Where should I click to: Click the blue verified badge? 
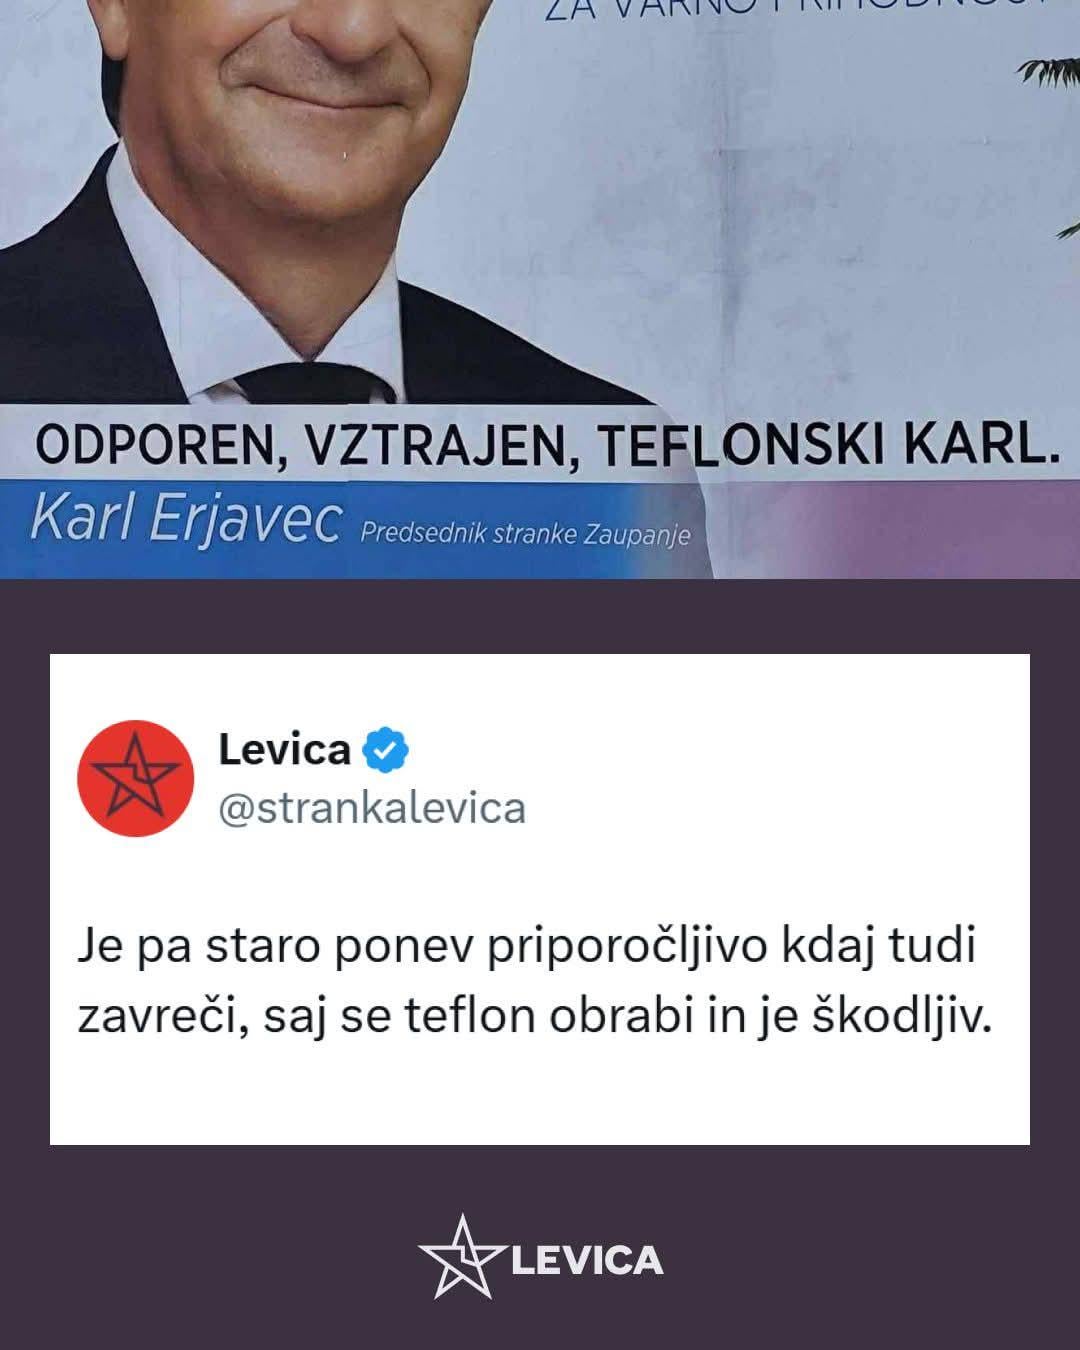click(x=385, y=750)
